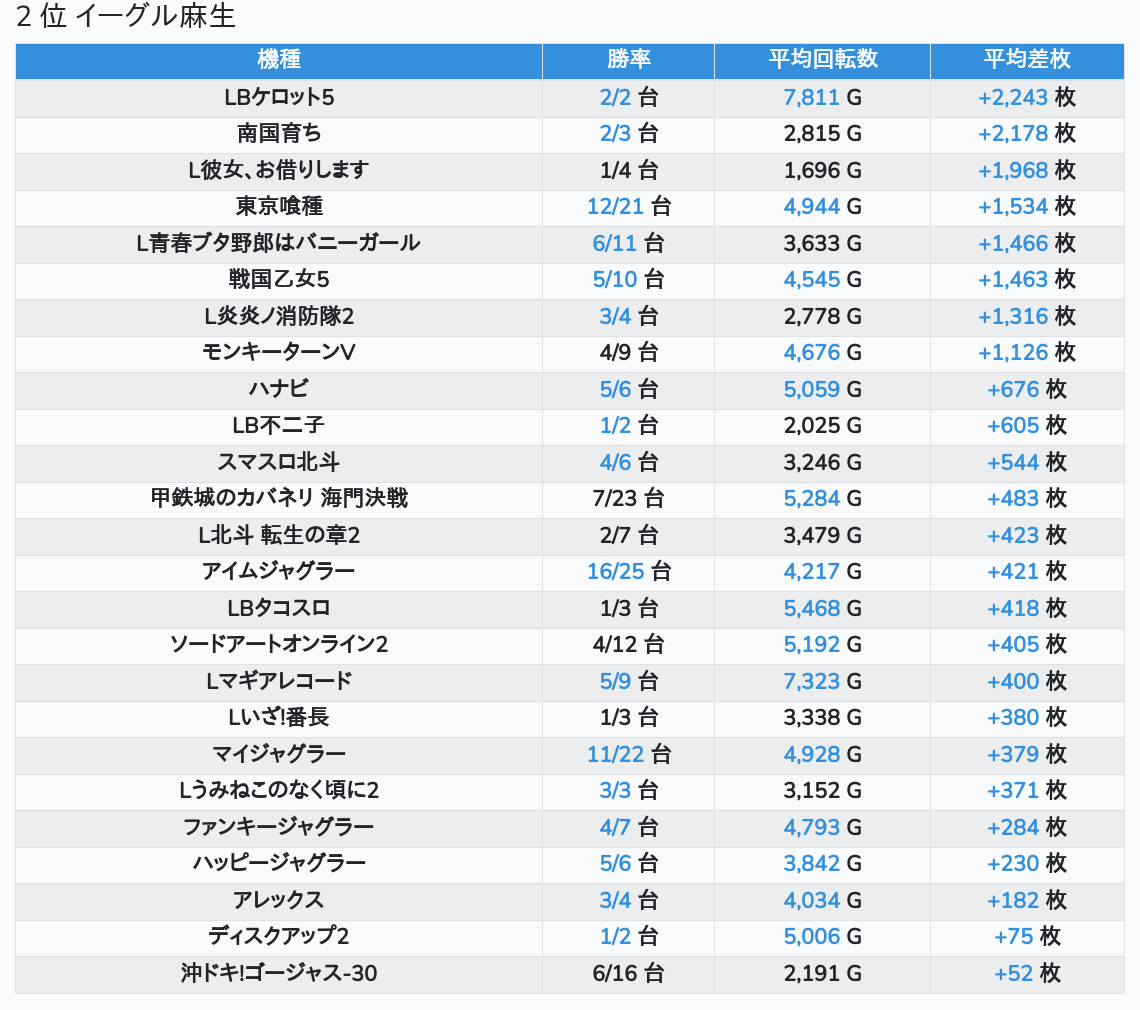Screen dimensions: 1140x1010
Task: Select the スマスロ北斗 machine name
Action: 278,462
